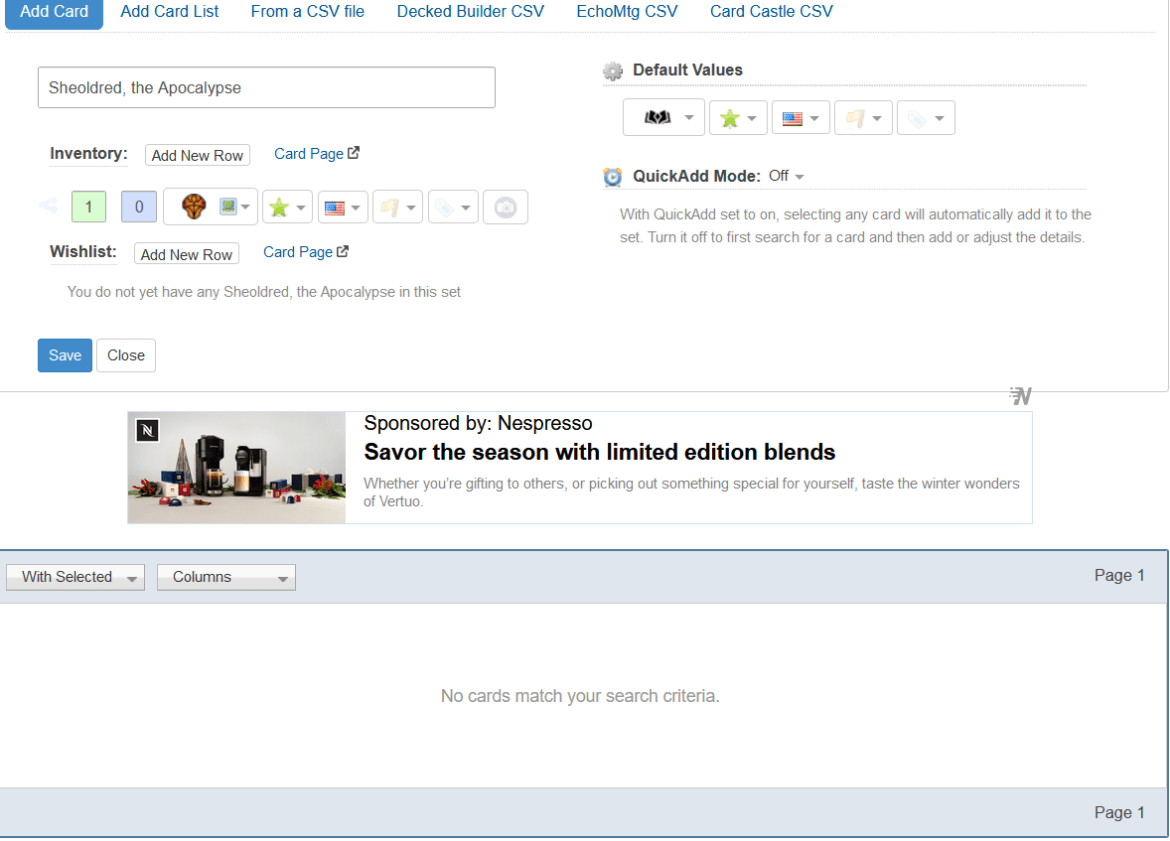Image resolution: width=1170 pixels, height=841 pixels.
Task: Click the gear icon beside Default Values
Action: [x=613, y=71]
